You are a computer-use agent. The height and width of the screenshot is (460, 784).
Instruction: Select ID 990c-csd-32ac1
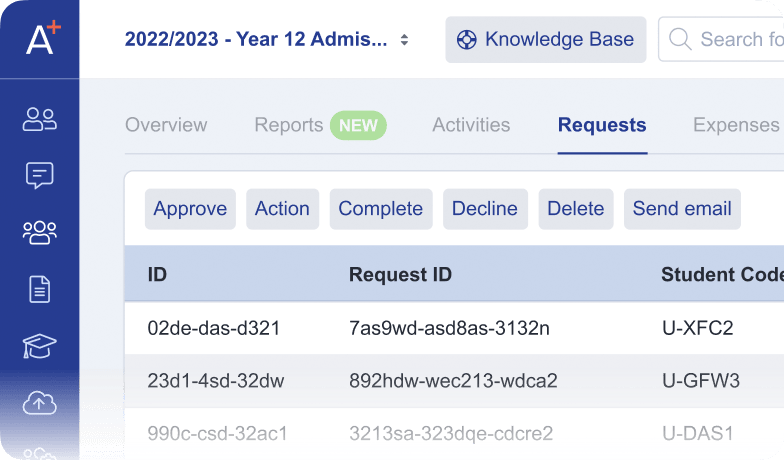(218, 434)
